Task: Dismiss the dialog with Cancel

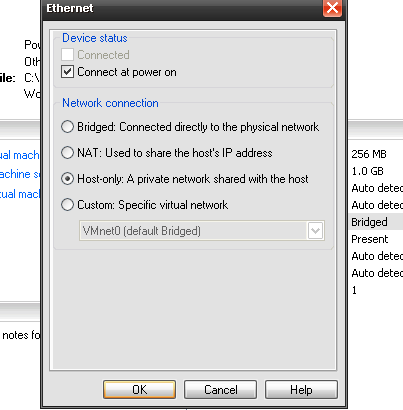Action: (220, 390)
